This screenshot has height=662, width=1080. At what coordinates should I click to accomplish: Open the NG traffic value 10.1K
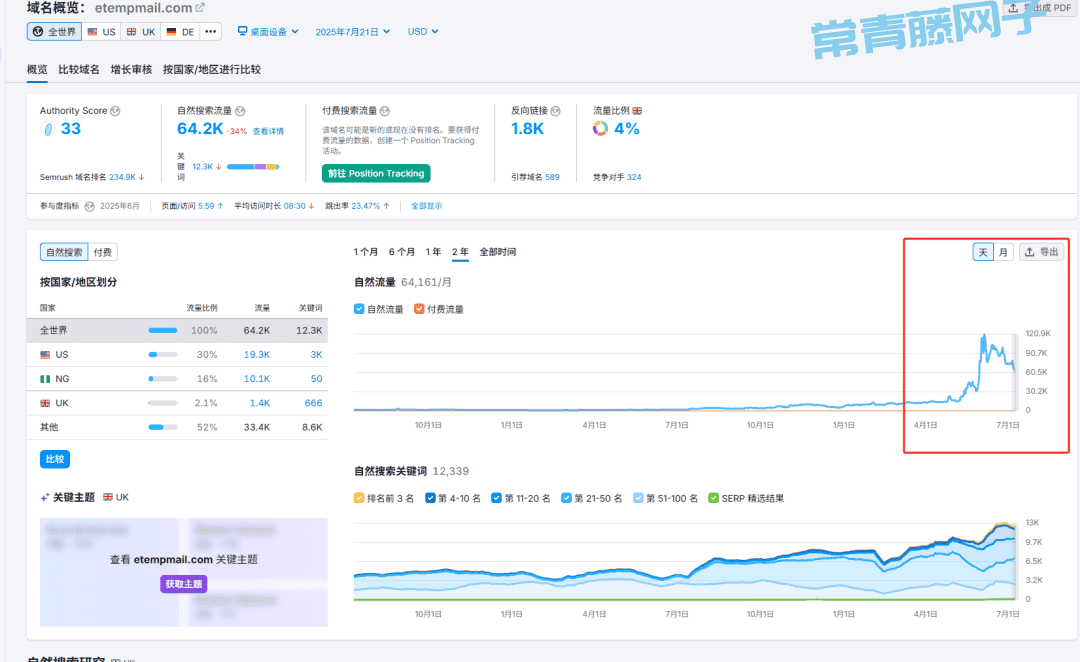[257, 379]
